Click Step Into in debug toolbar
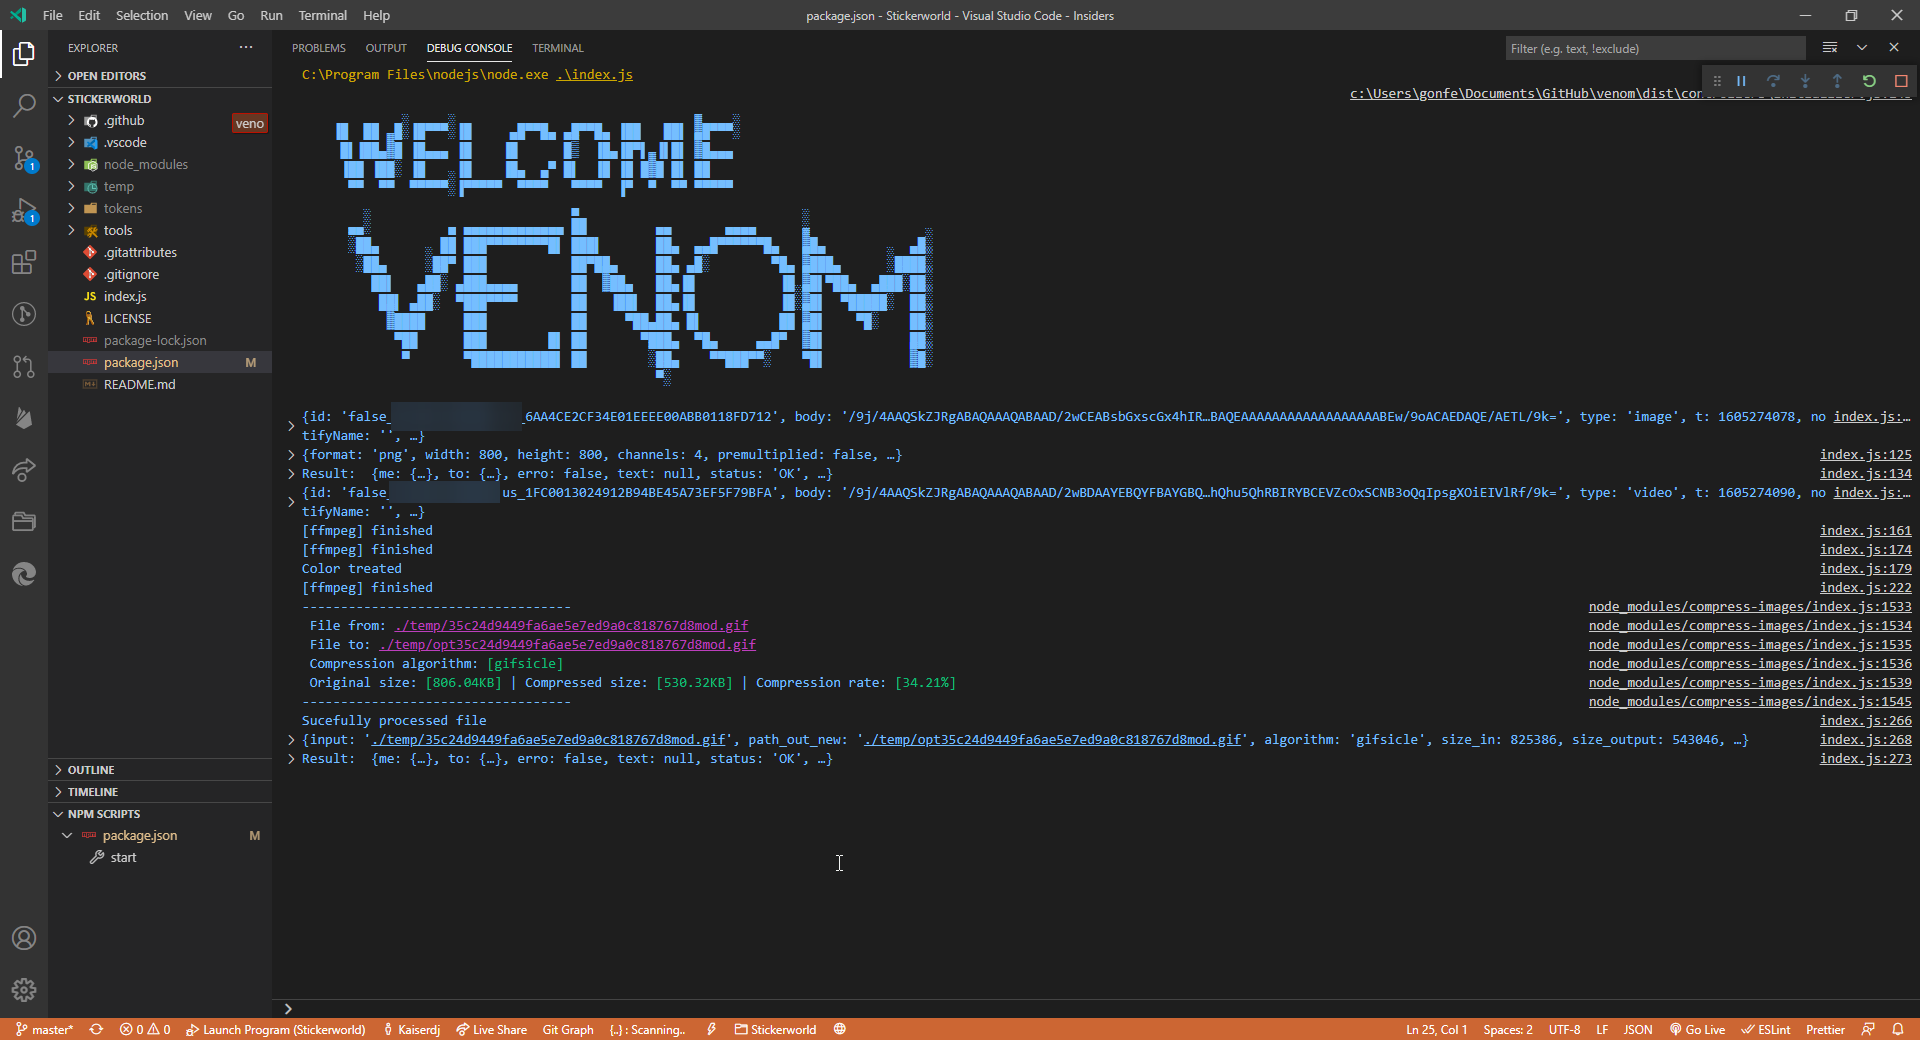 1805,81
